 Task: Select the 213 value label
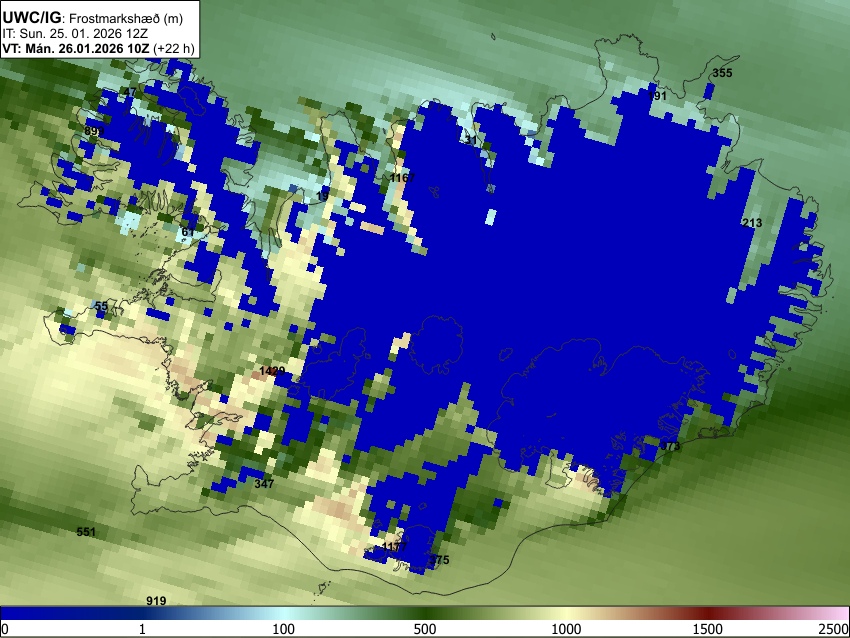752,223
